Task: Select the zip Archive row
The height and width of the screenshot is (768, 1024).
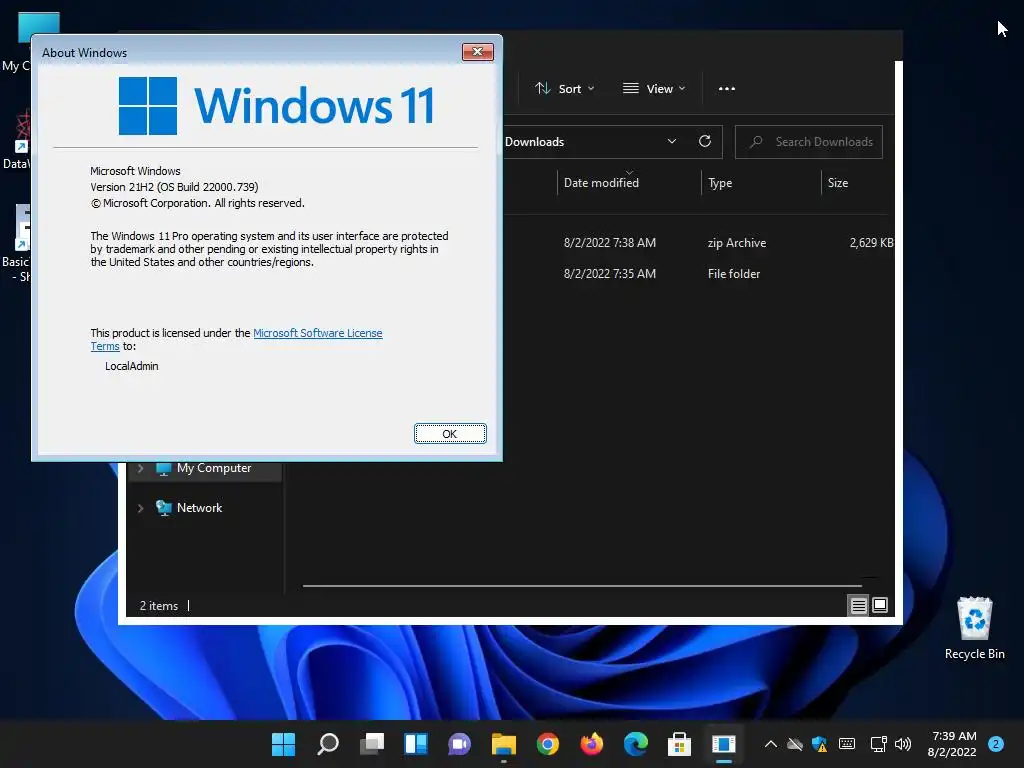Action: click(x=699, y=243)
